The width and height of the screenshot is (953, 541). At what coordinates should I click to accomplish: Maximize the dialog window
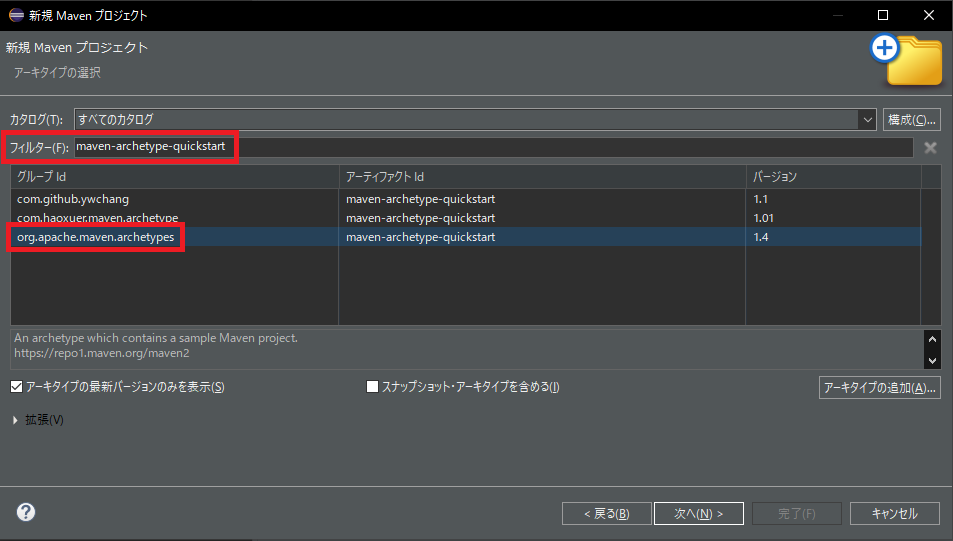click(x=883, y=15)
